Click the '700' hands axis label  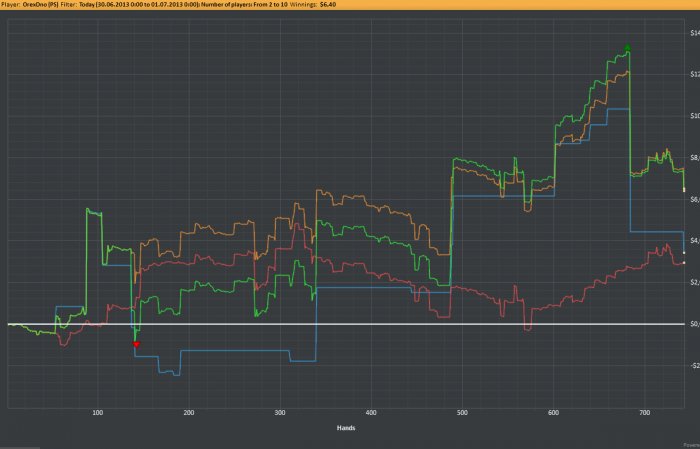644,413
